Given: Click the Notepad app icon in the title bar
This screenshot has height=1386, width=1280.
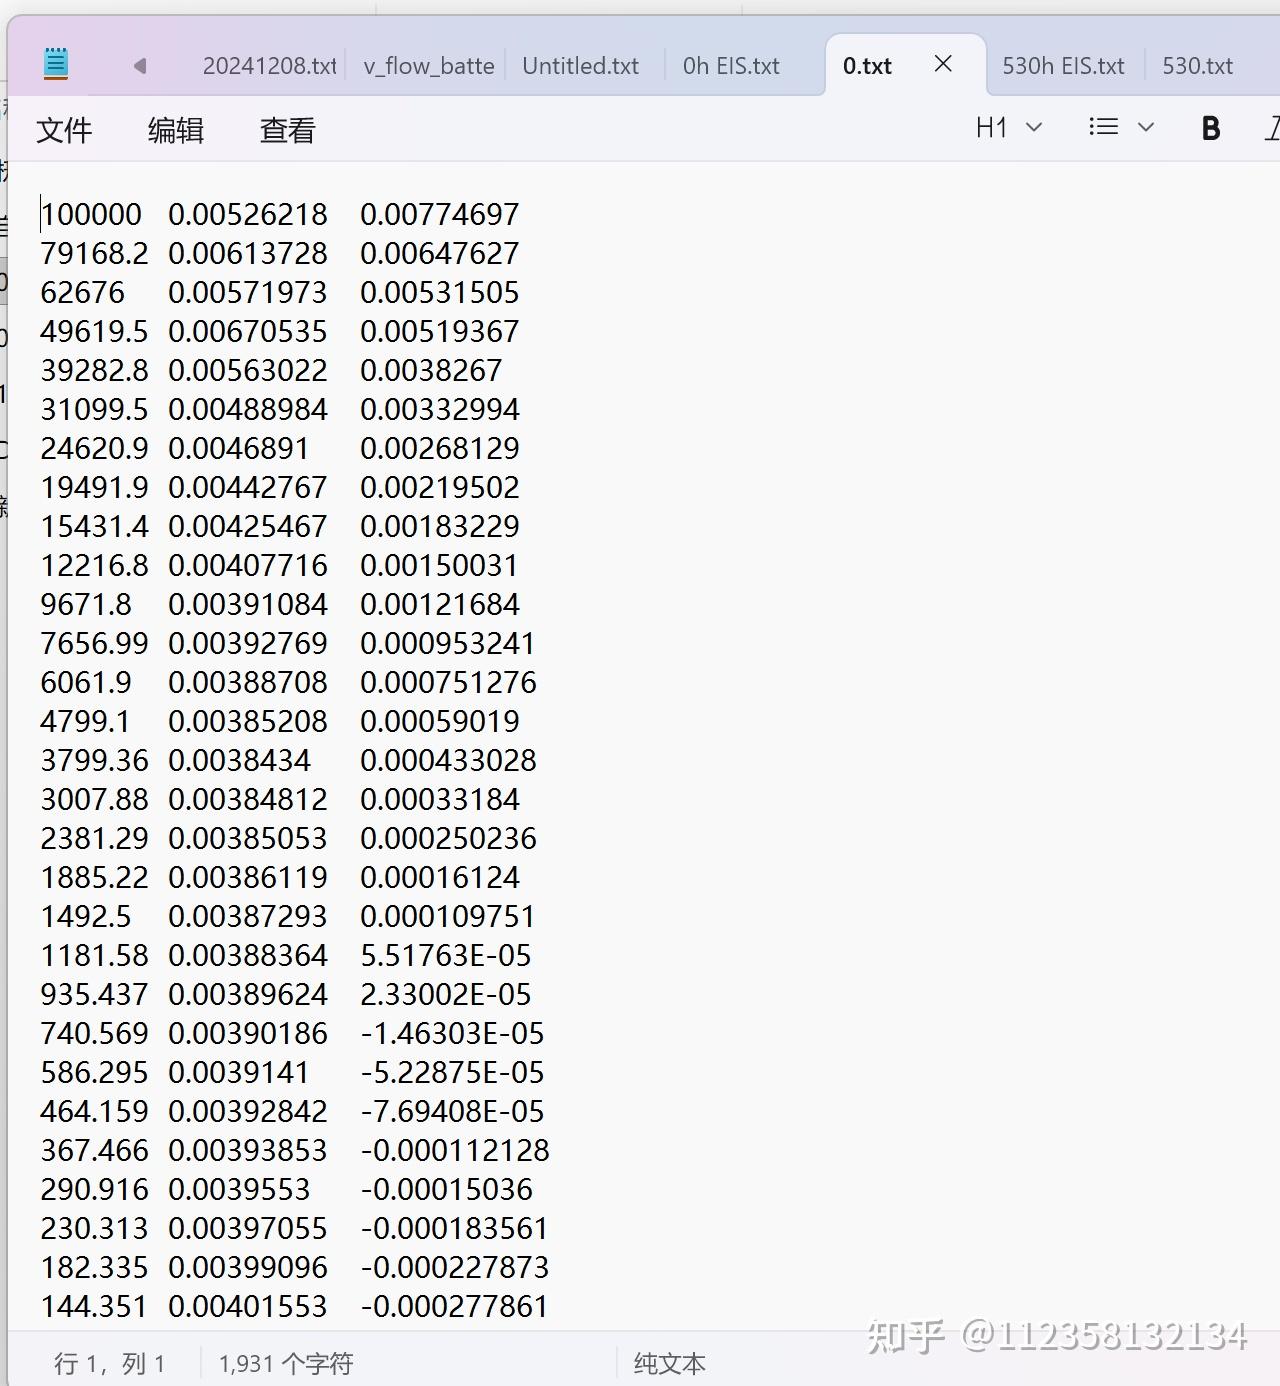Looking at the screenshot, I should tap(56, 63).
